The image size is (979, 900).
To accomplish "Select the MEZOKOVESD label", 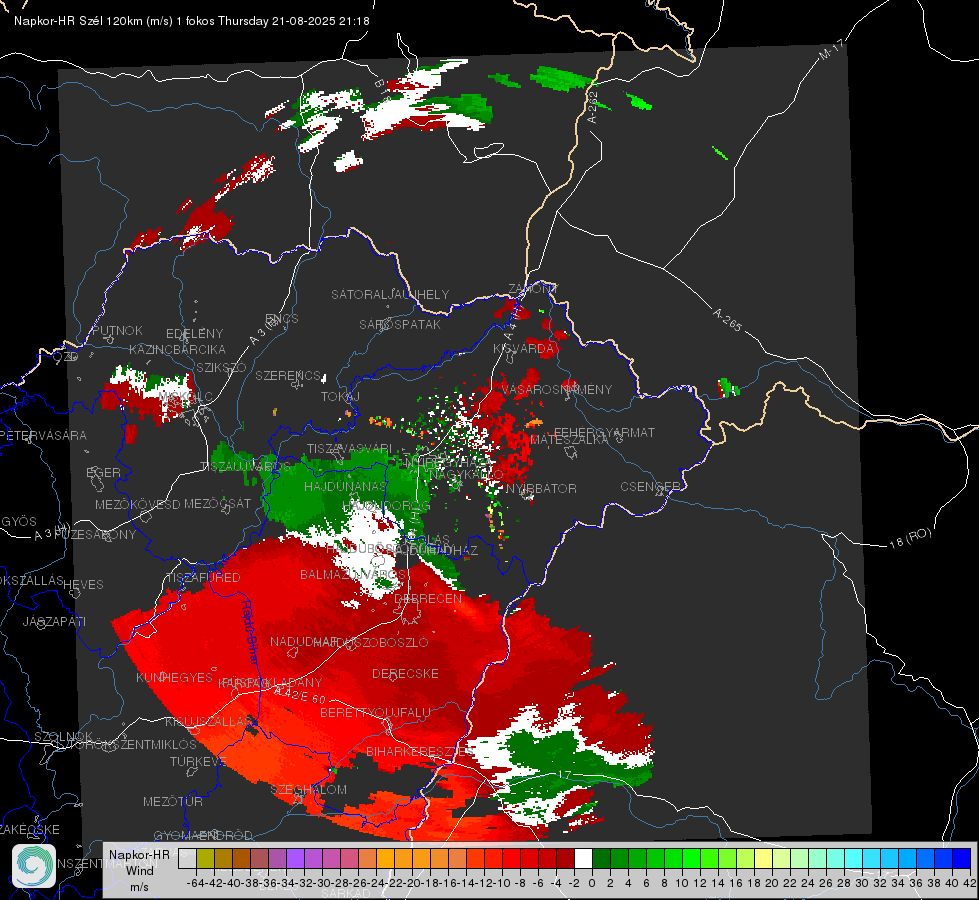I will 137,504.
